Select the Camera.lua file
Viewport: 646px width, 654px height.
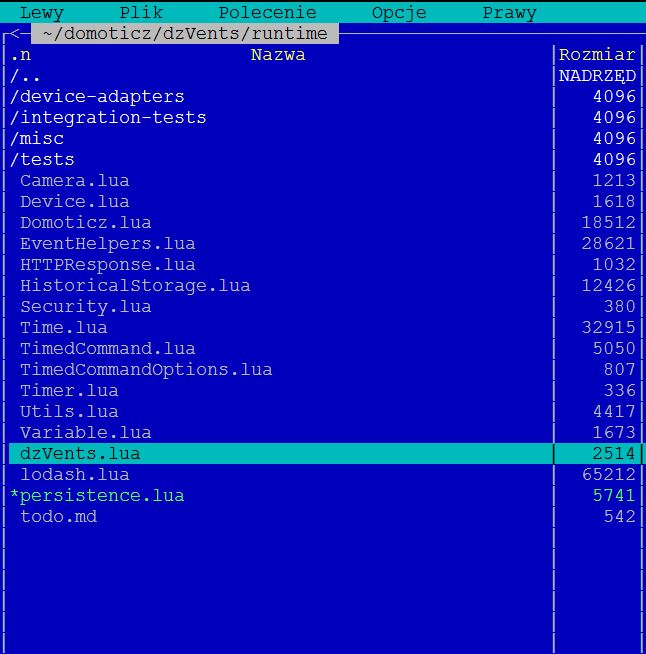[75, 181]
